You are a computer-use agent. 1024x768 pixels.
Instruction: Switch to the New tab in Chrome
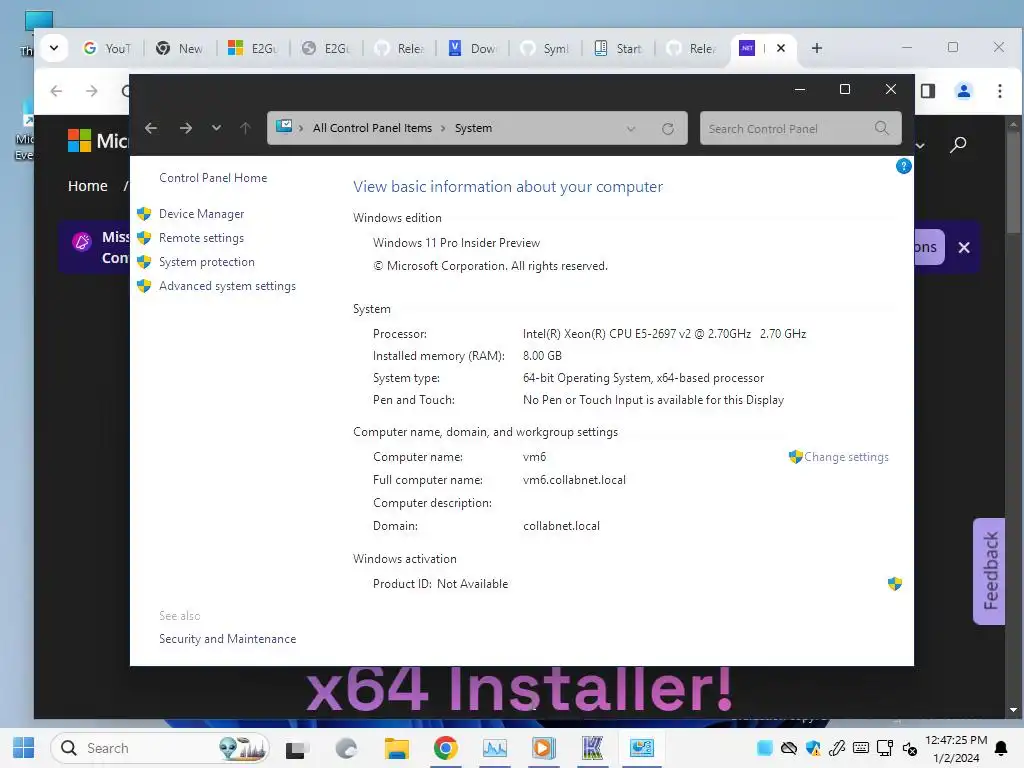tap(180, 48)
